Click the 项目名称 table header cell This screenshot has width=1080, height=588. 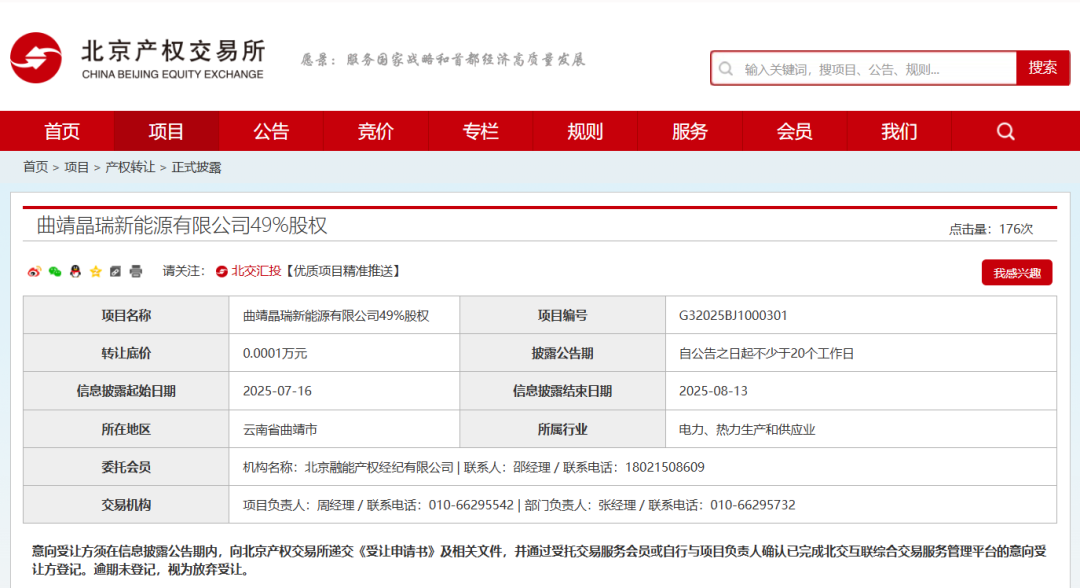(x=126, y=315)
